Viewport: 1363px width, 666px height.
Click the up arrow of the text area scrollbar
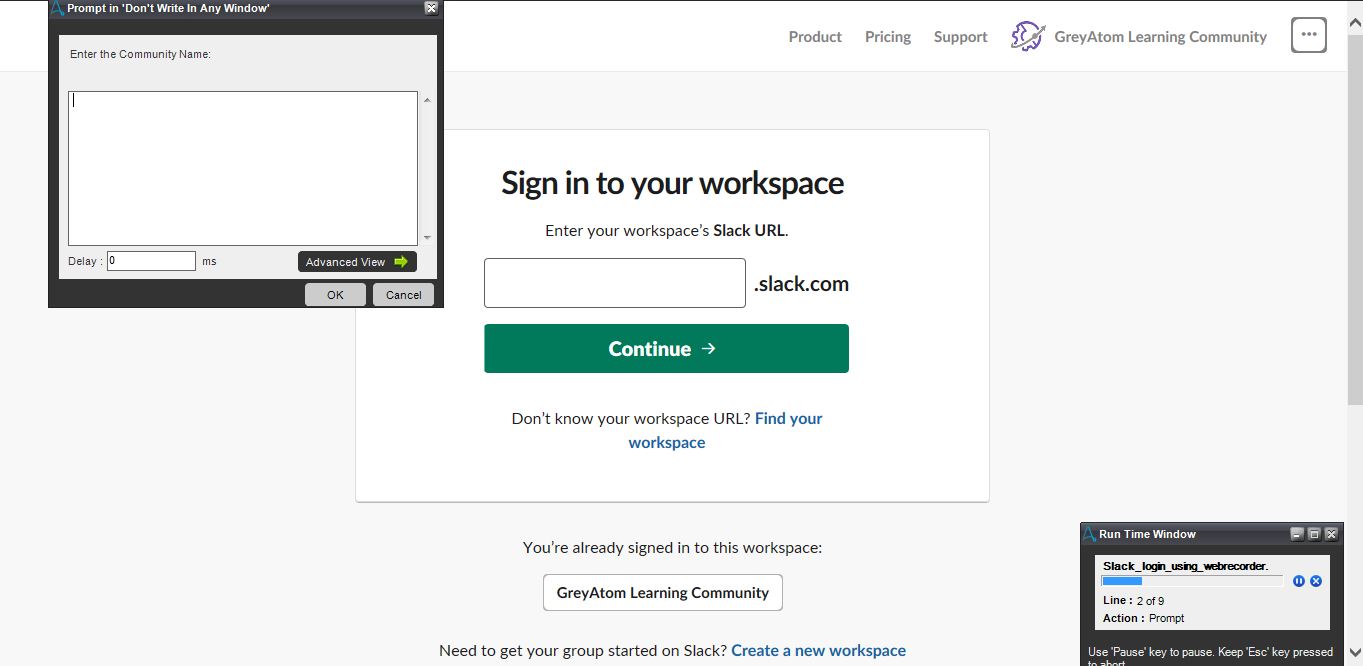428,100
